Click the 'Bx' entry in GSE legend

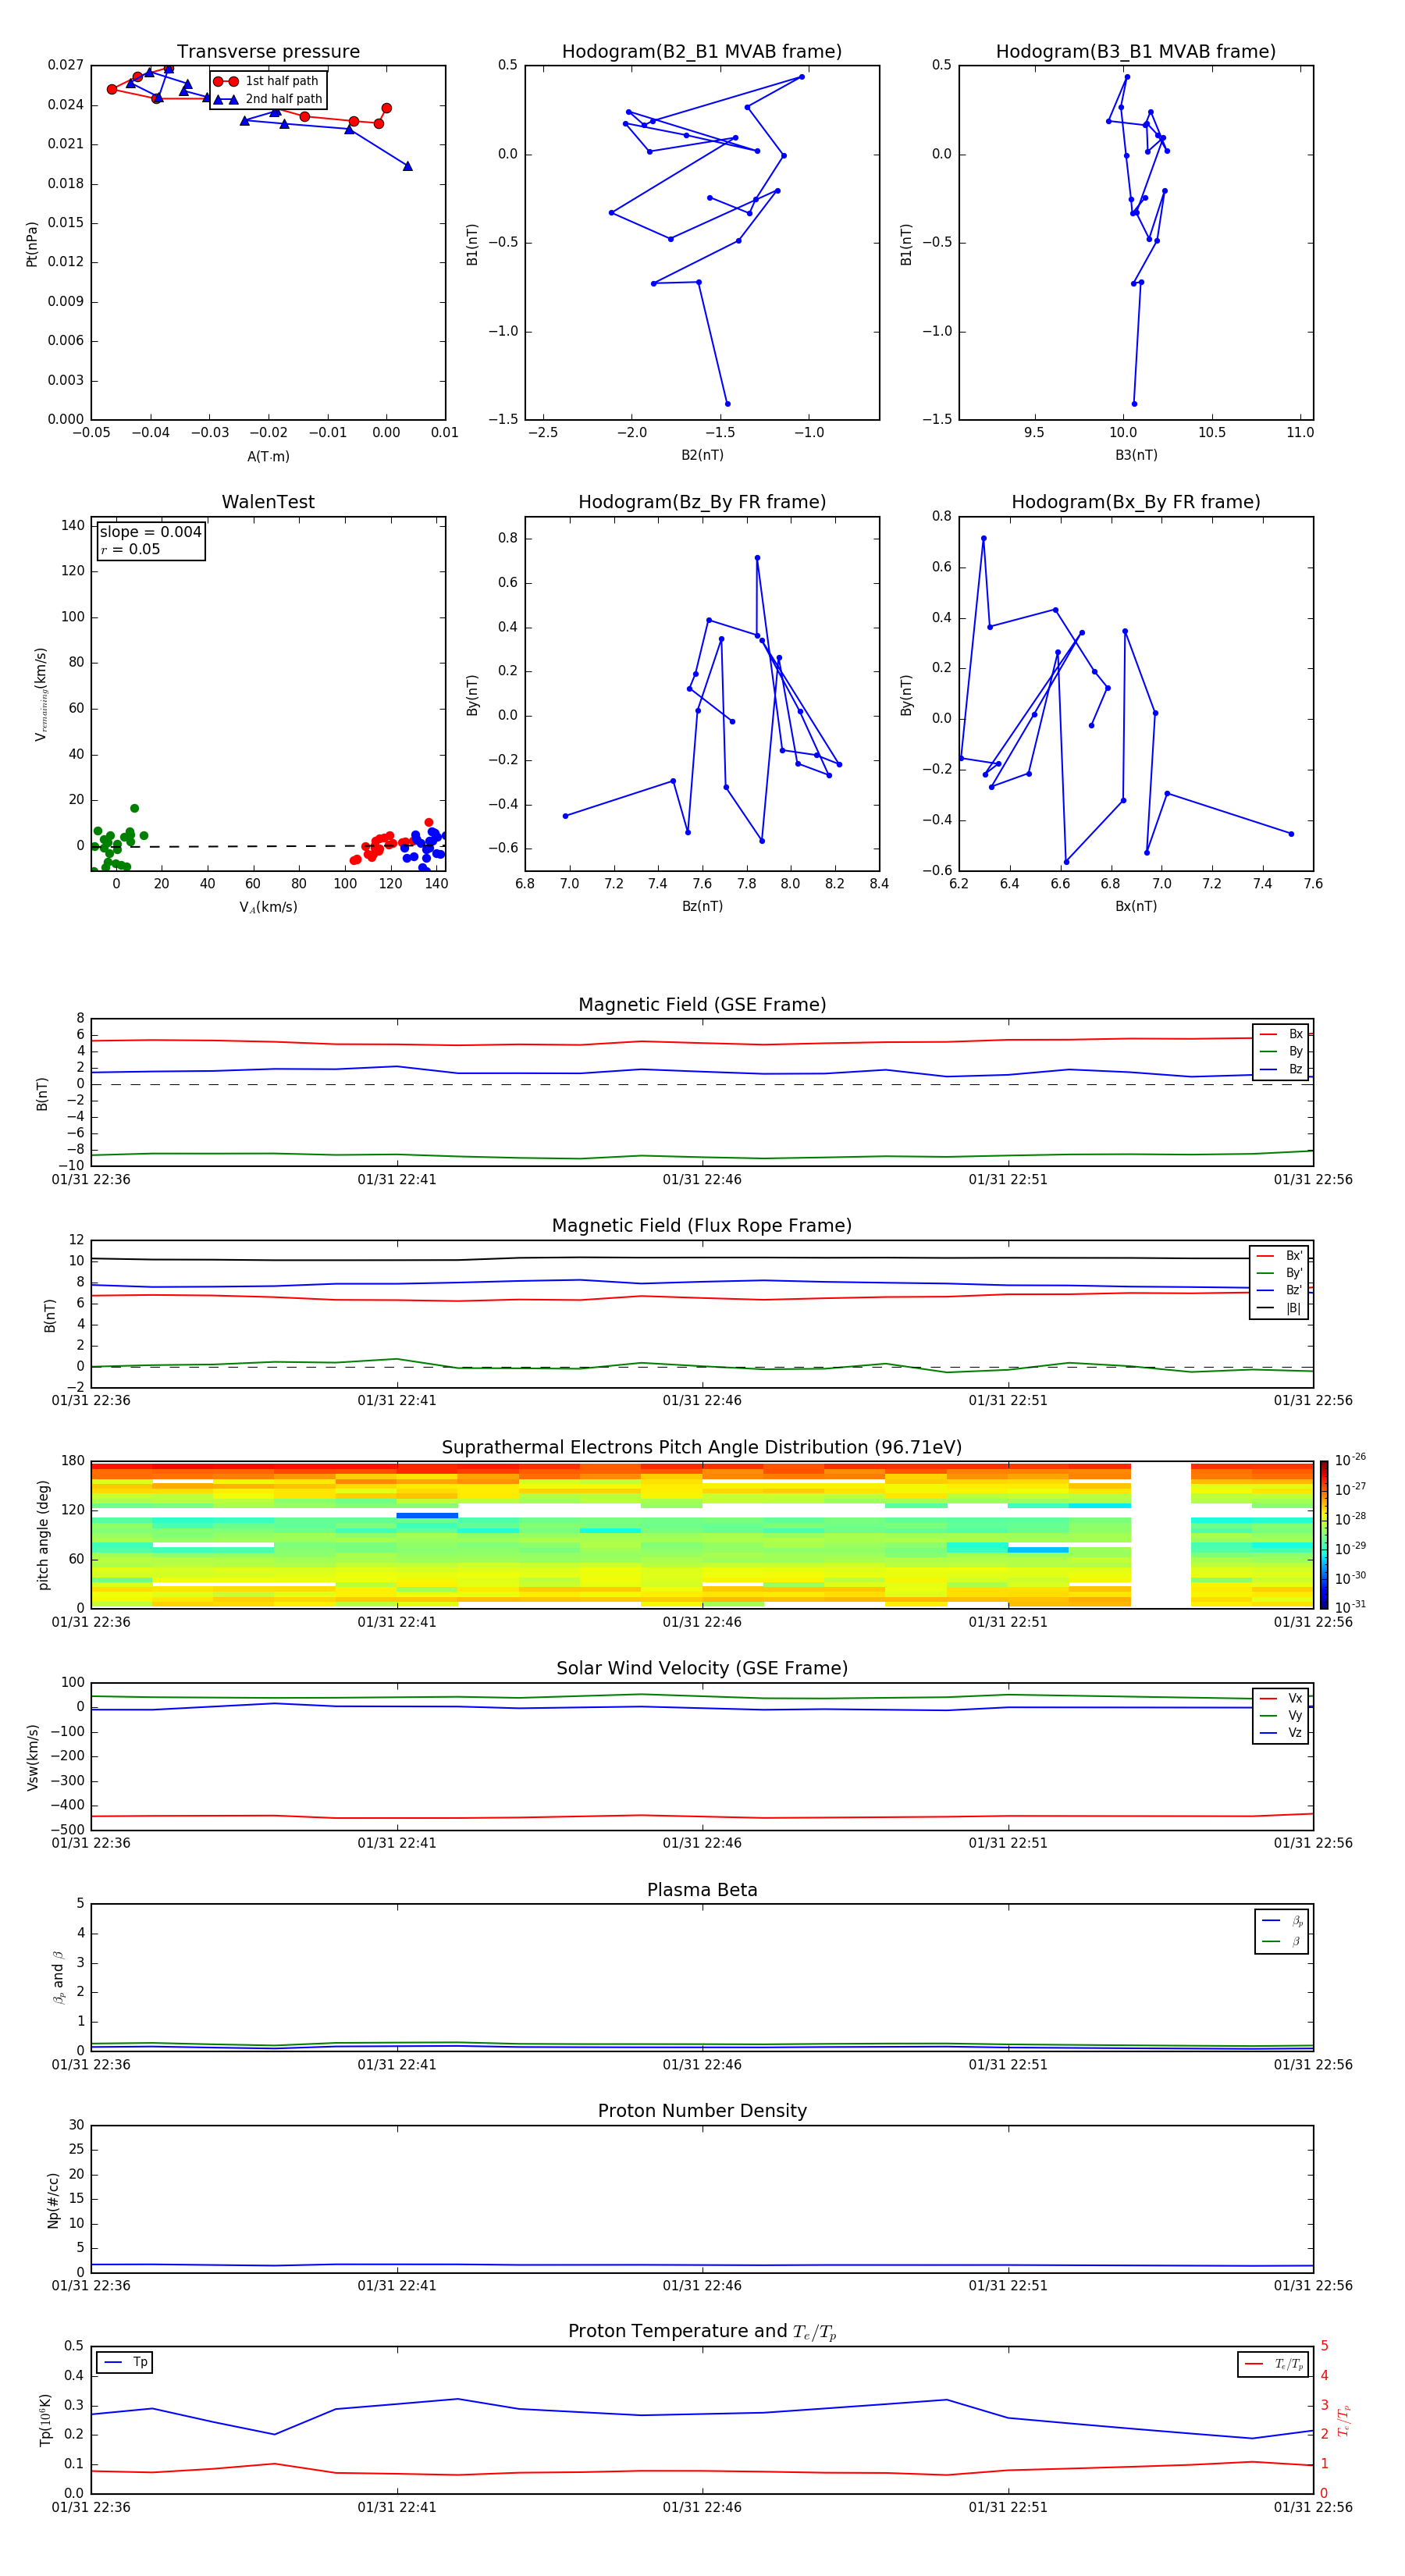(x=1282, y=1034)
